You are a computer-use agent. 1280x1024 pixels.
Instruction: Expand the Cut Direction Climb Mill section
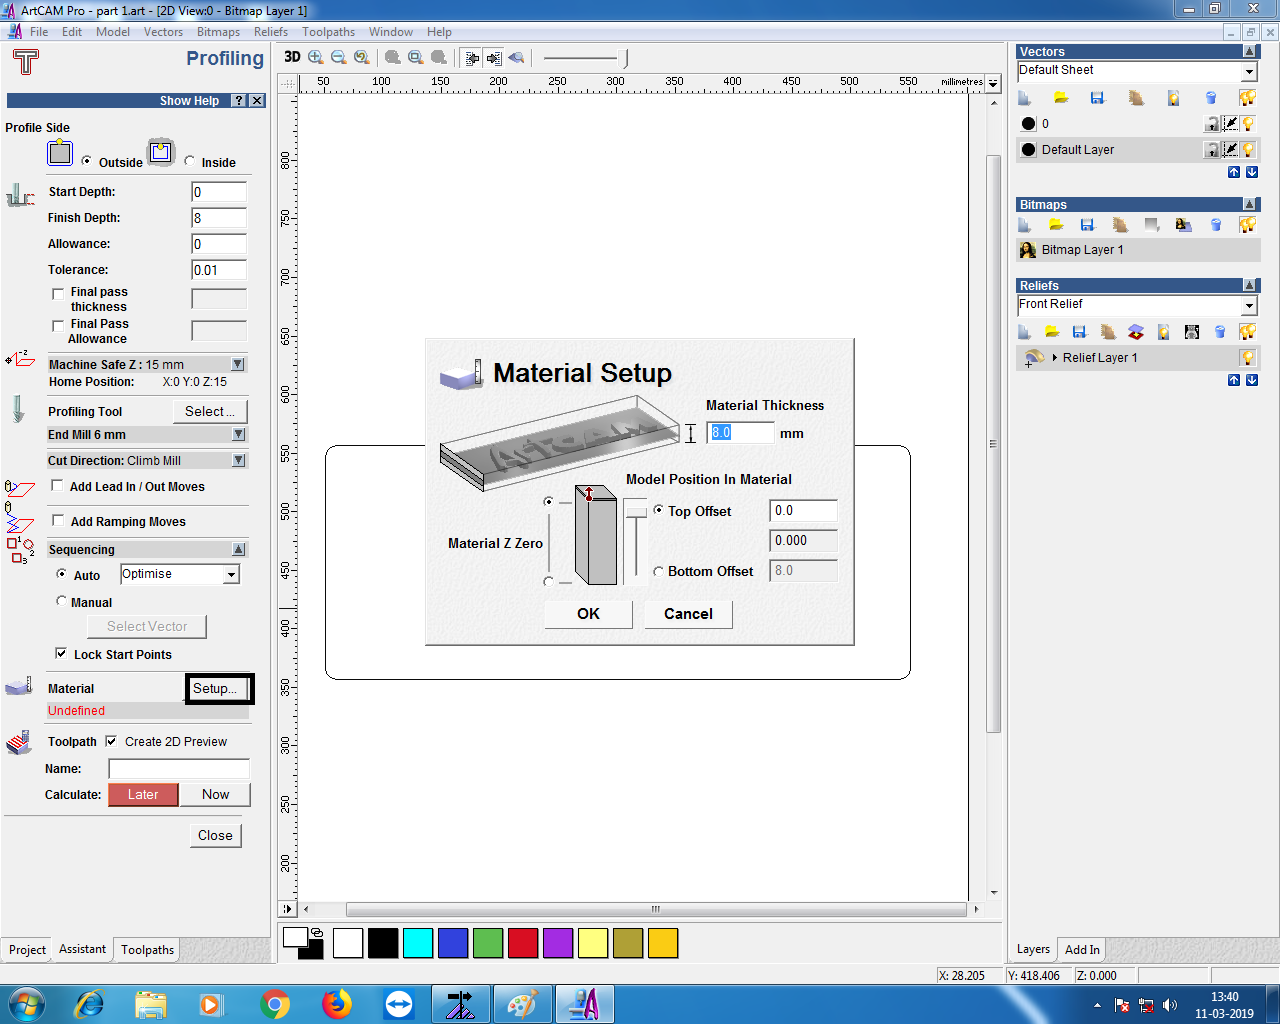tap(238, 461)
